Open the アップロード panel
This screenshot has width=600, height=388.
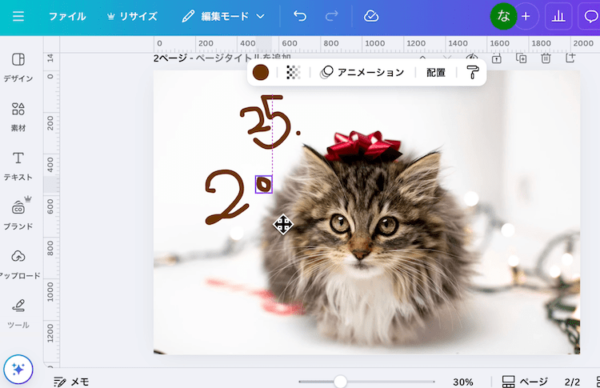pyautogui.click(x=19, y=264)
